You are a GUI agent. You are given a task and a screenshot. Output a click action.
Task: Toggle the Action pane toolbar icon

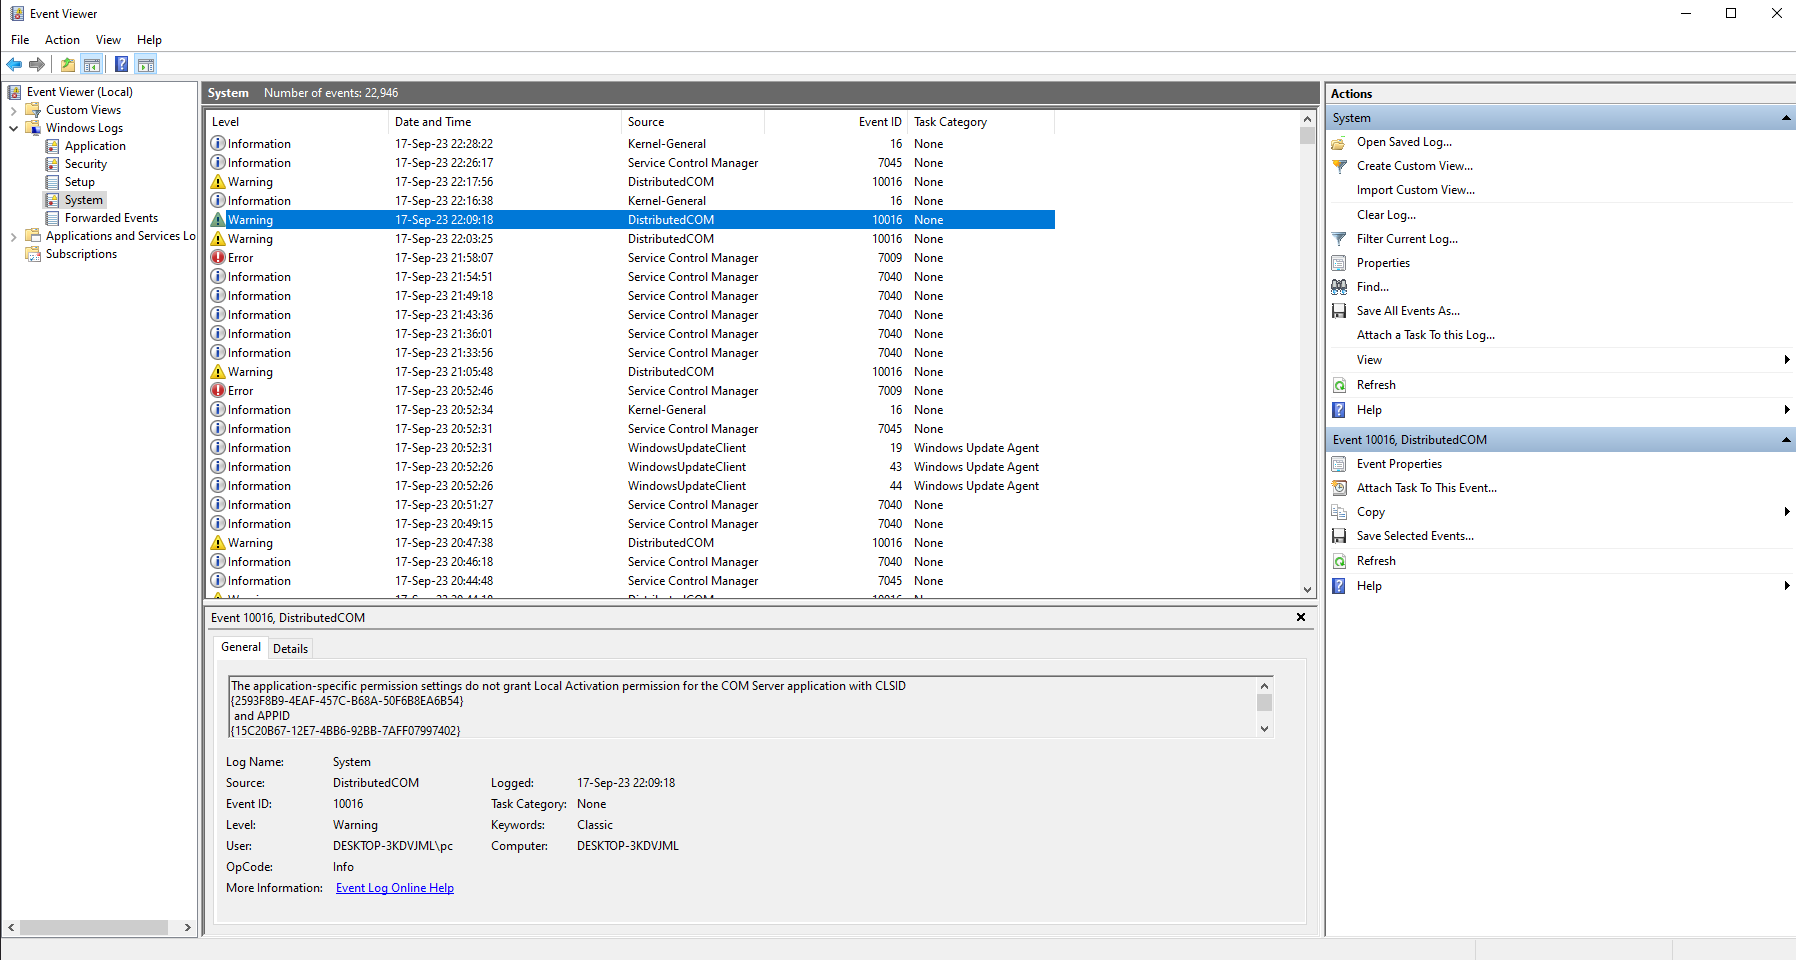pyautogui.click(x=146, y=65)
